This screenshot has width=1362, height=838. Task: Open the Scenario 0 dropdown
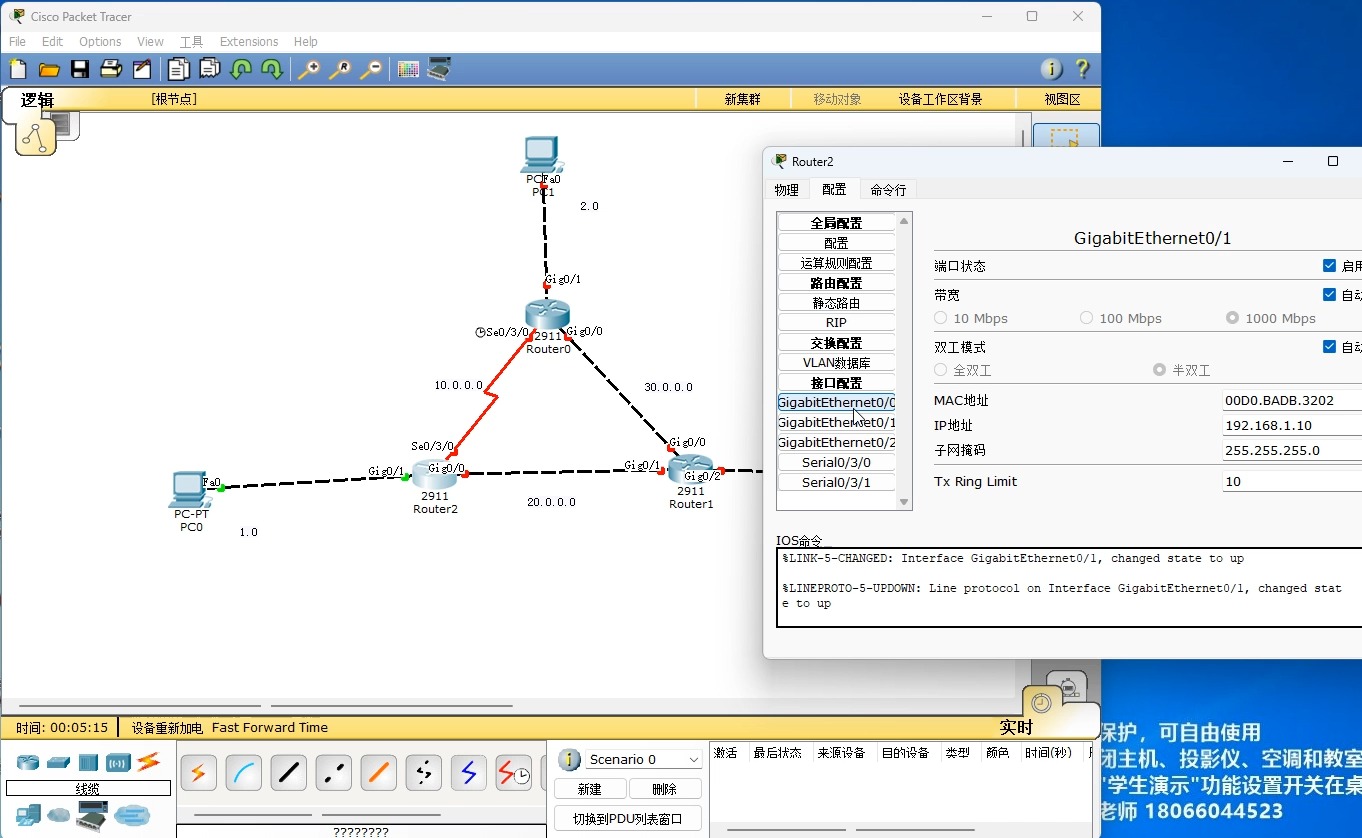click(643, 760)
